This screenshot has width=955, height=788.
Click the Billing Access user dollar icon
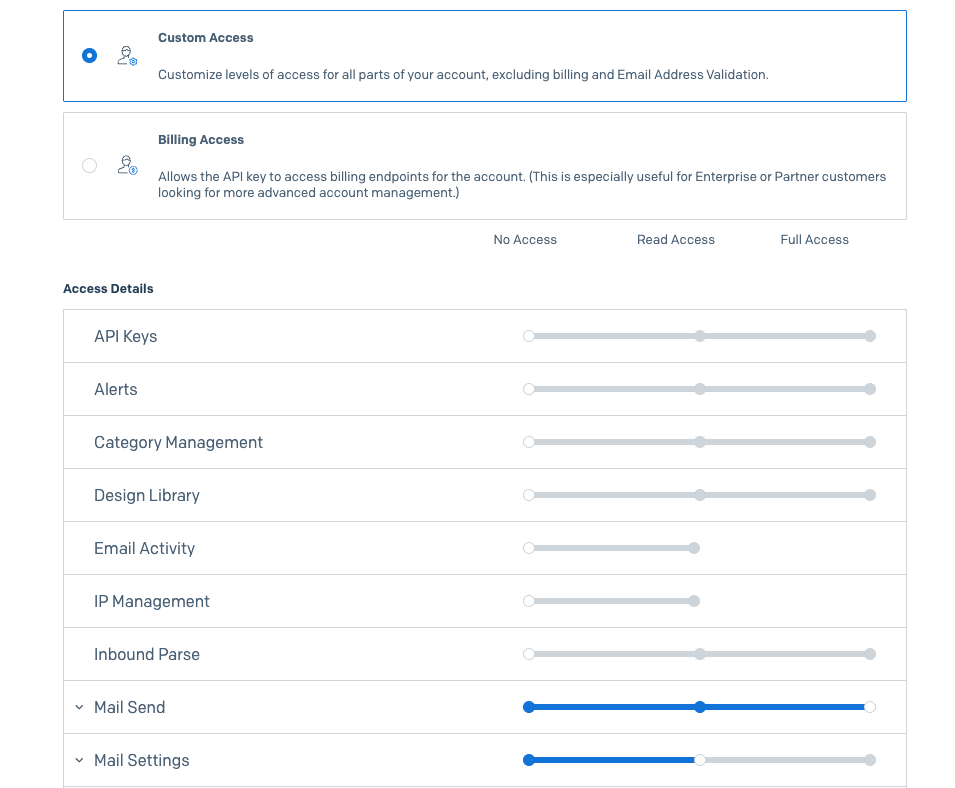pos(126,166)
